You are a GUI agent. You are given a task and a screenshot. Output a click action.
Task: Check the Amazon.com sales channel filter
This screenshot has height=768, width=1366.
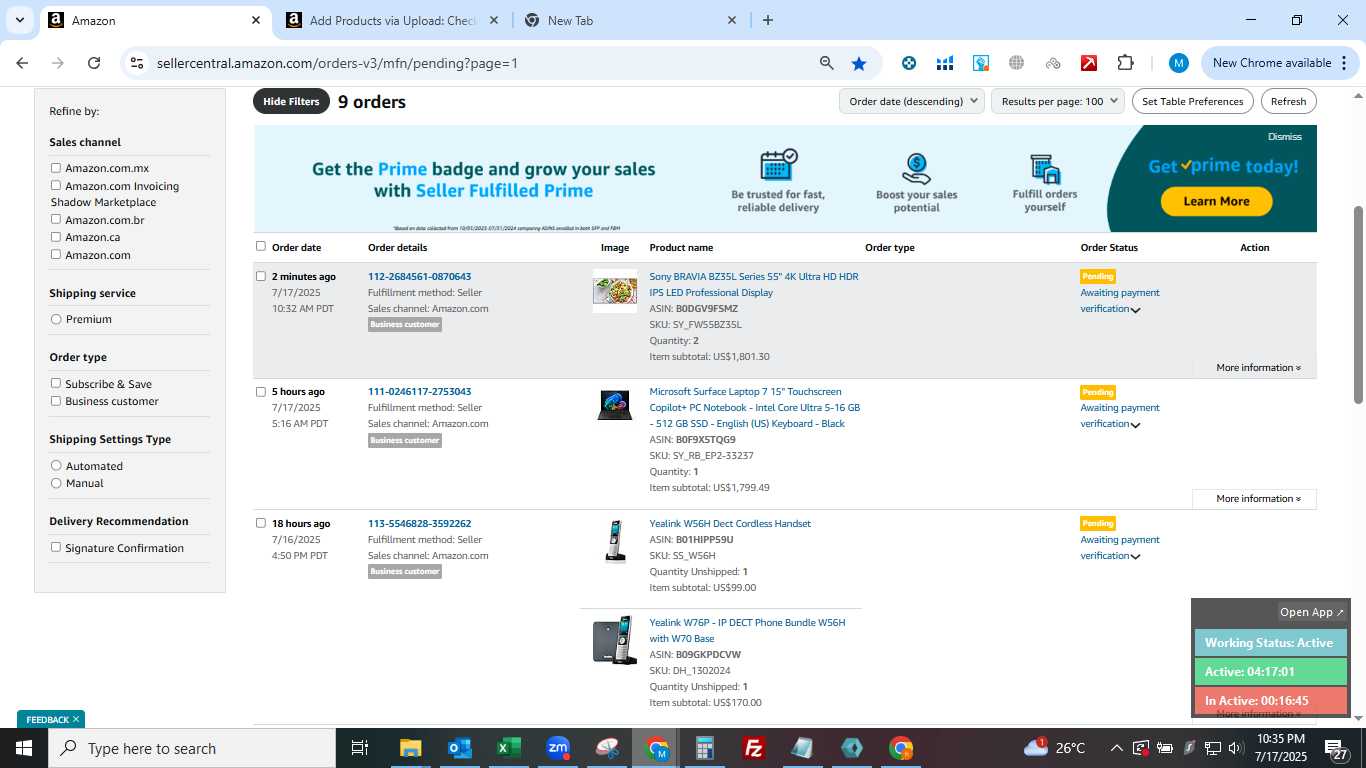[x=56, y=254]
